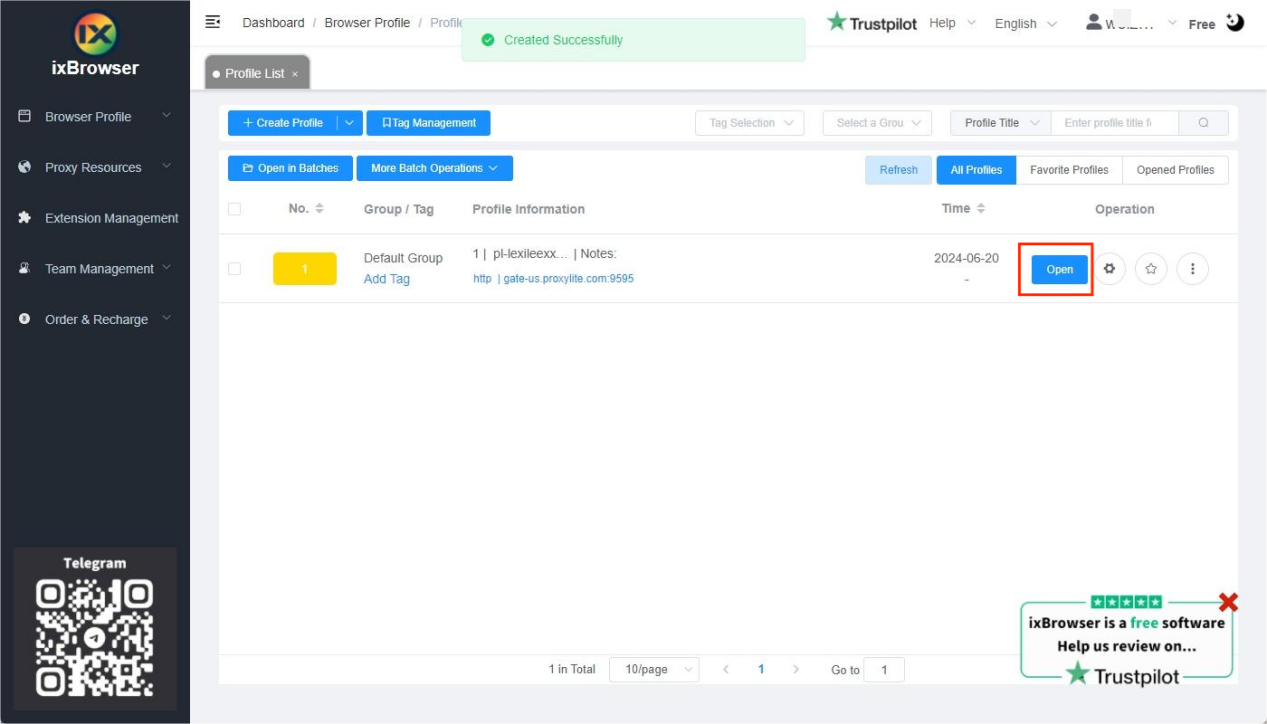Open the Help dropdown menu
Viewport: 1267px width, 724px height.
tap(952, 22)
